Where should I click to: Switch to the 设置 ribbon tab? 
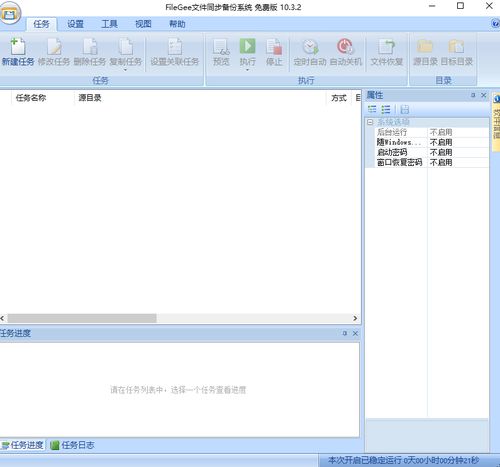tap(75, 24)
